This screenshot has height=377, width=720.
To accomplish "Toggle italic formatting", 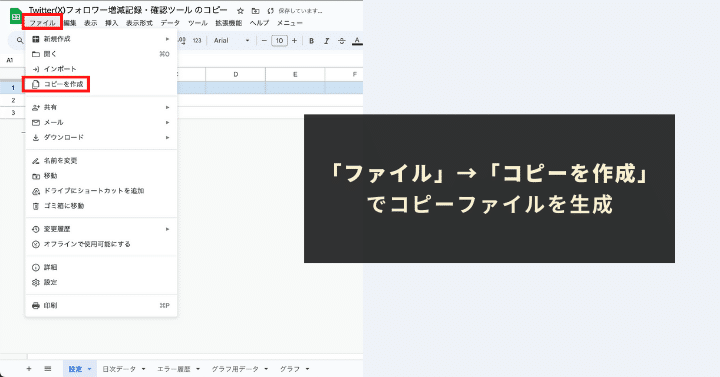I will pyautogui.click(x=326, y=40).
